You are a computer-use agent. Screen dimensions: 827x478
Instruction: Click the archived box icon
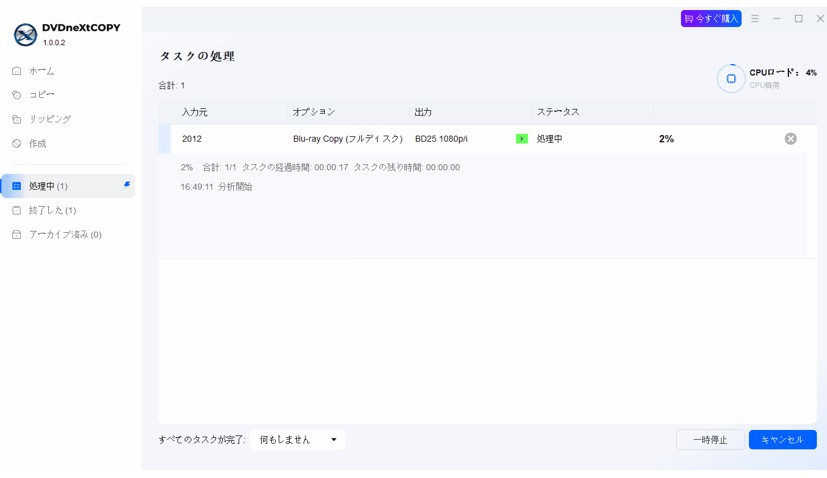click(16, 234)
